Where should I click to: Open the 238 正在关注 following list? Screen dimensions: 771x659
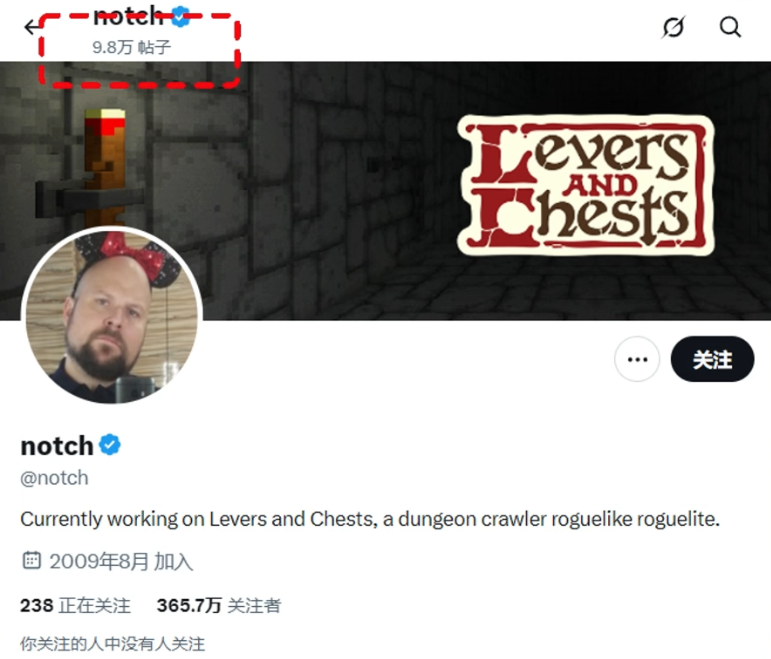click(x=75, y=605)
